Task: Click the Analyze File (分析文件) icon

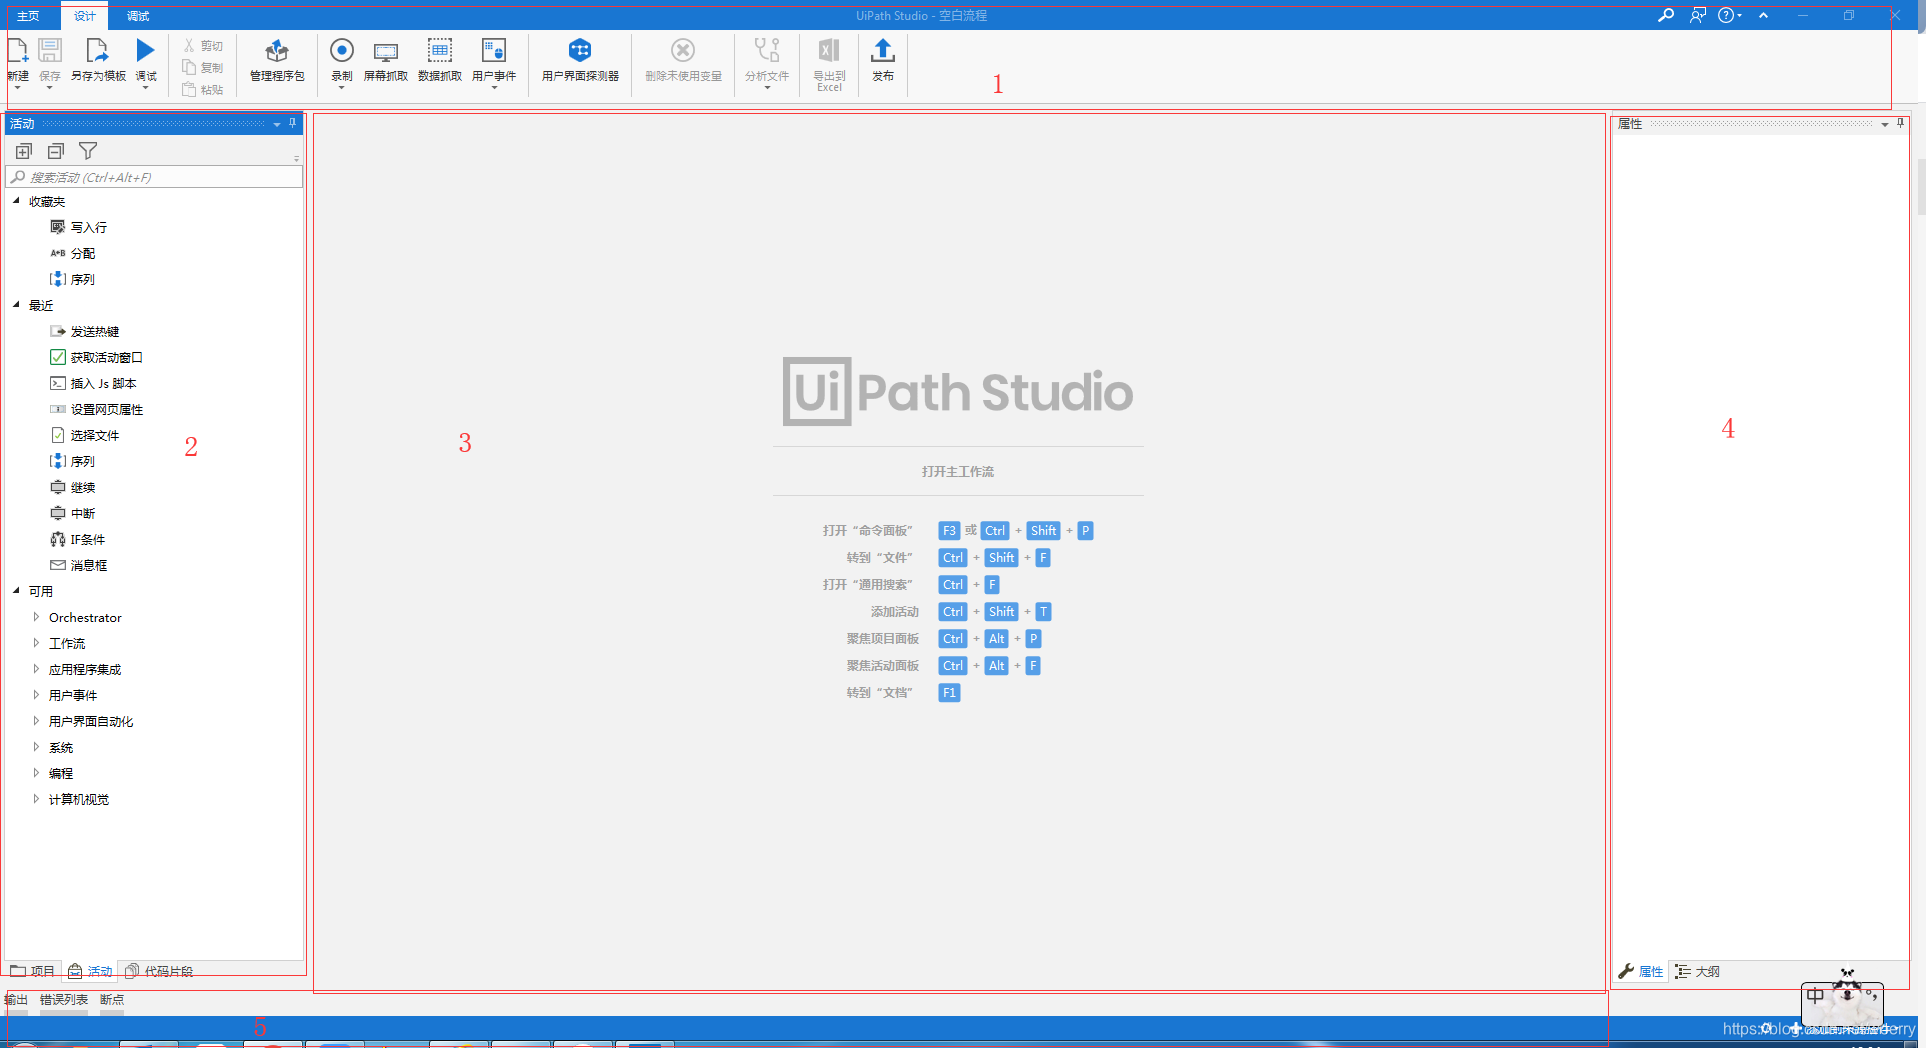Action: 767,50
